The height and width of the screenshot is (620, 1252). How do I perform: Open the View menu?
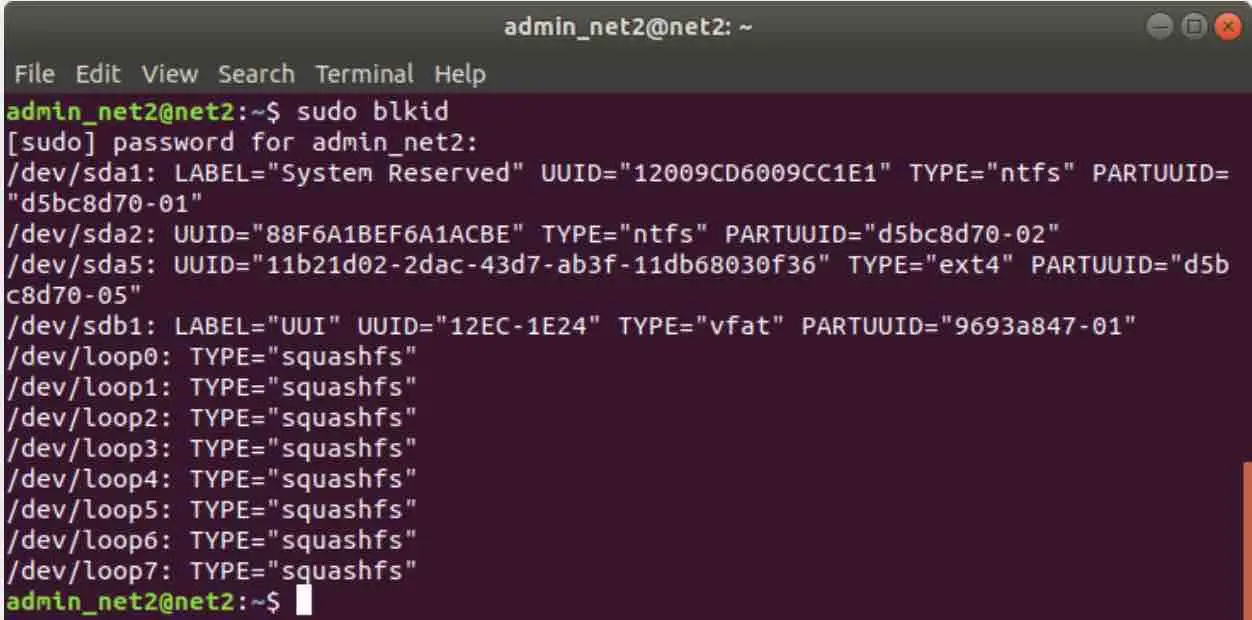170,74
